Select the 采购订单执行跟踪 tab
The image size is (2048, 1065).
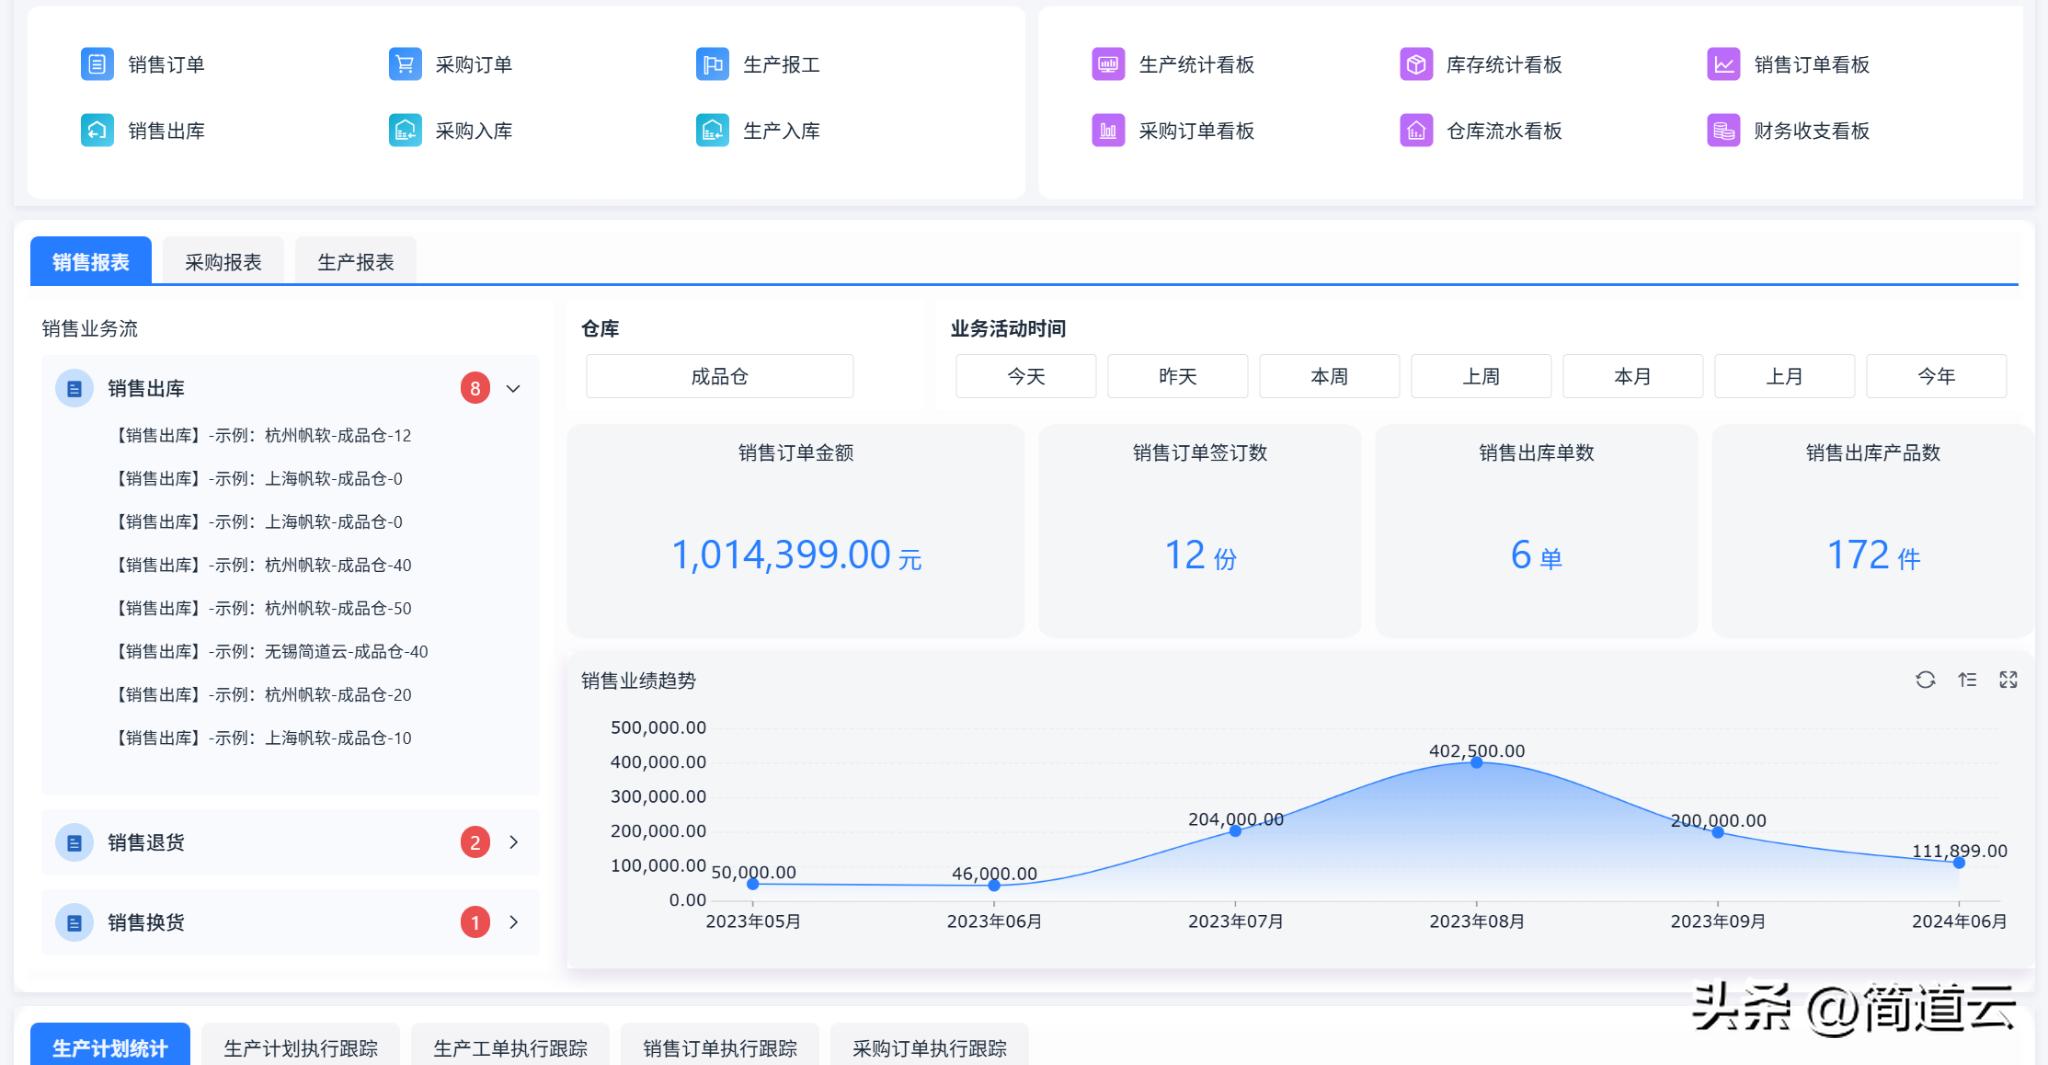click(x=929, y=1045)
